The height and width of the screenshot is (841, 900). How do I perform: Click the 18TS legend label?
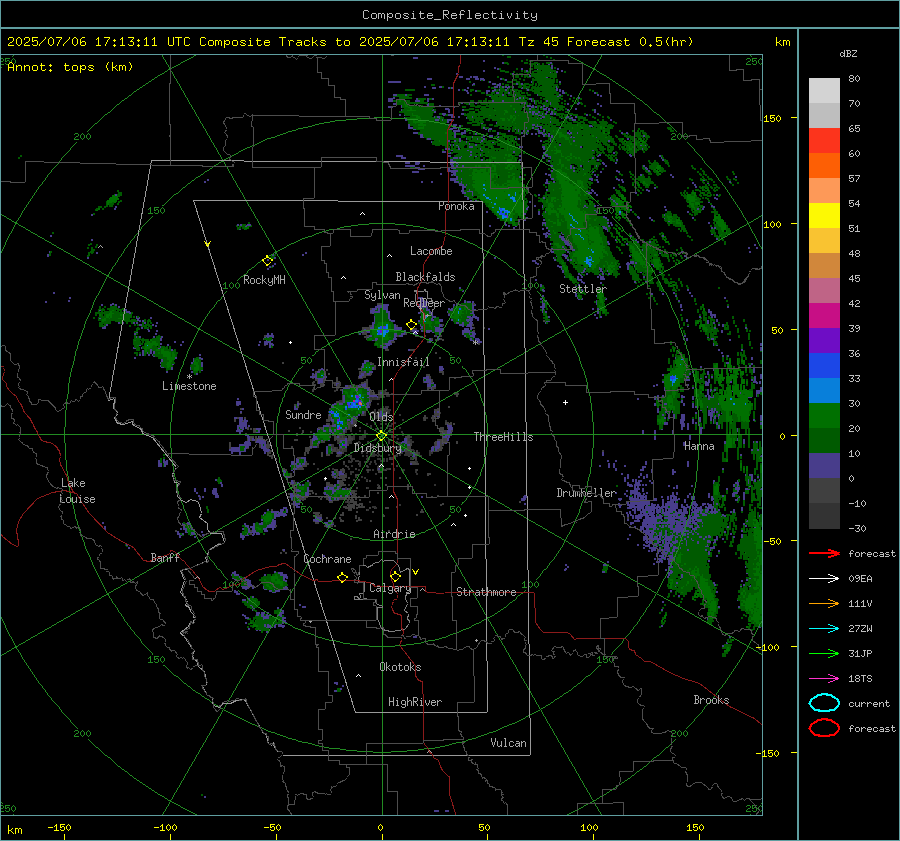[860, 679]
